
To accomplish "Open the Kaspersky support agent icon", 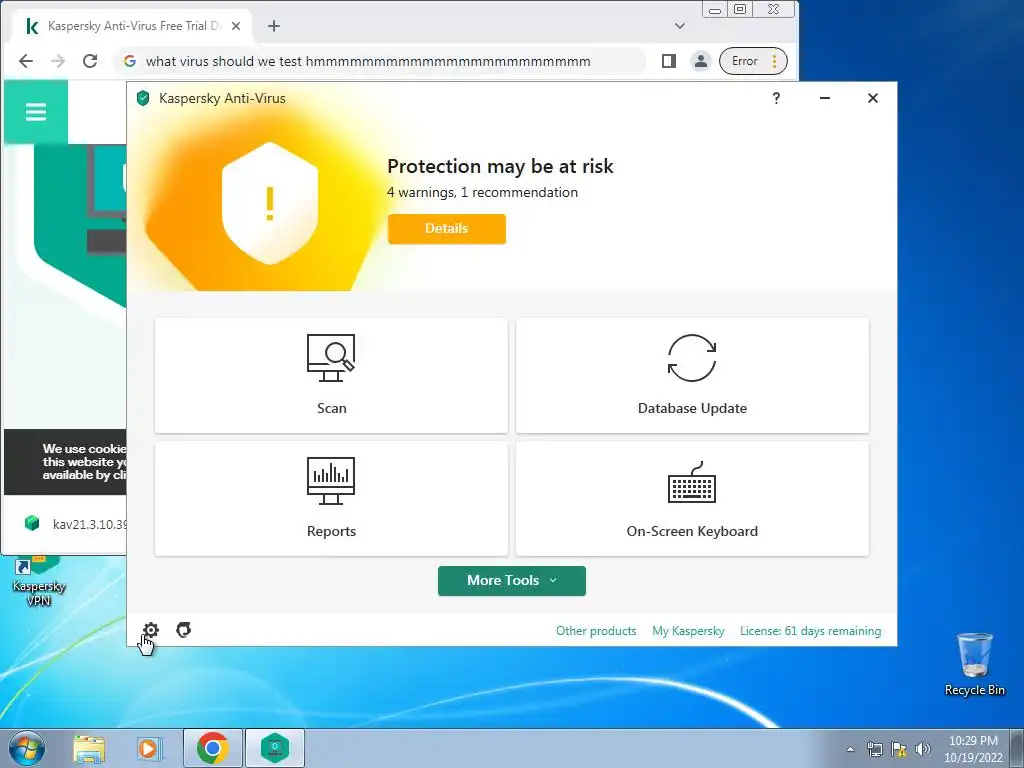I will [x=184, y=630].
